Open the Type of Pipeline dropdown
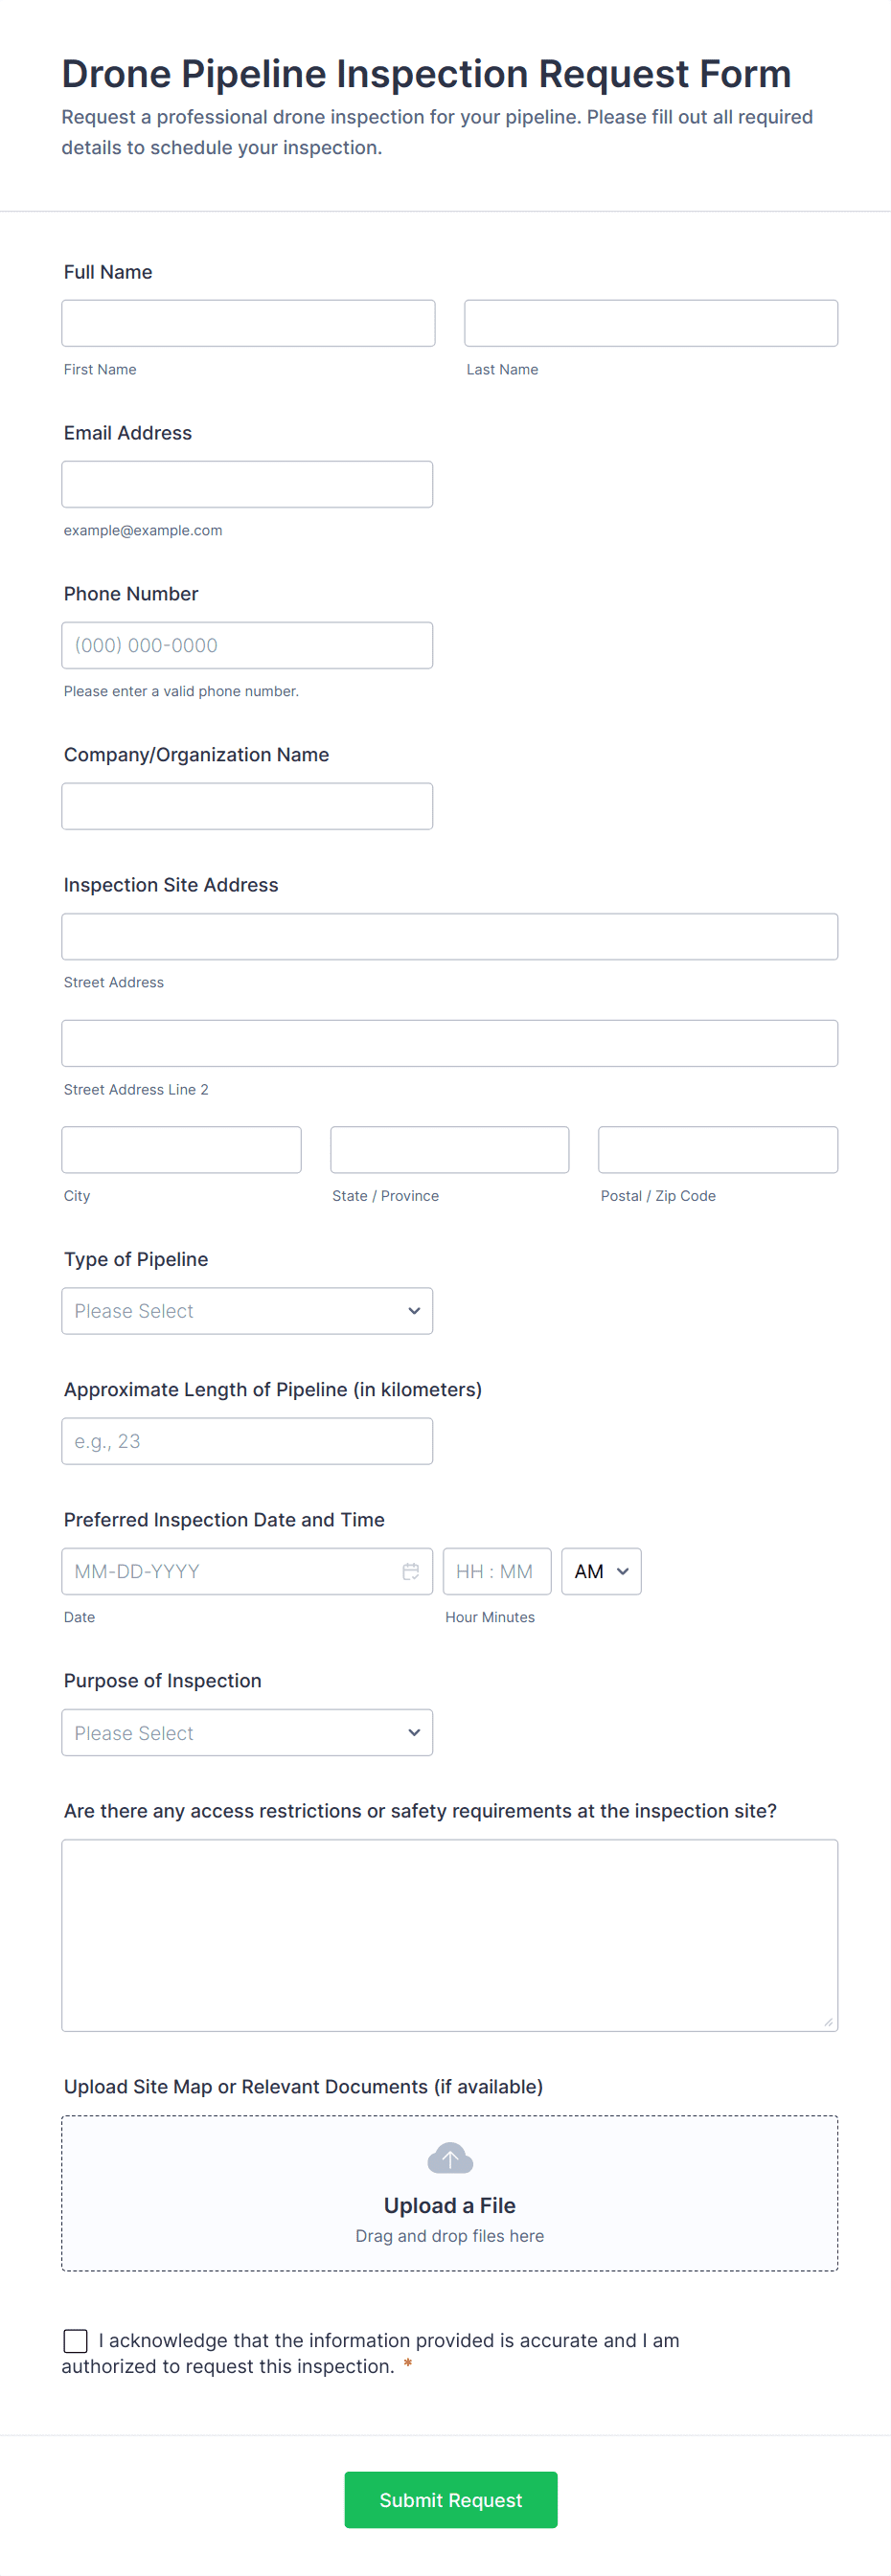891x2576 pixels. coord(247,1311)
